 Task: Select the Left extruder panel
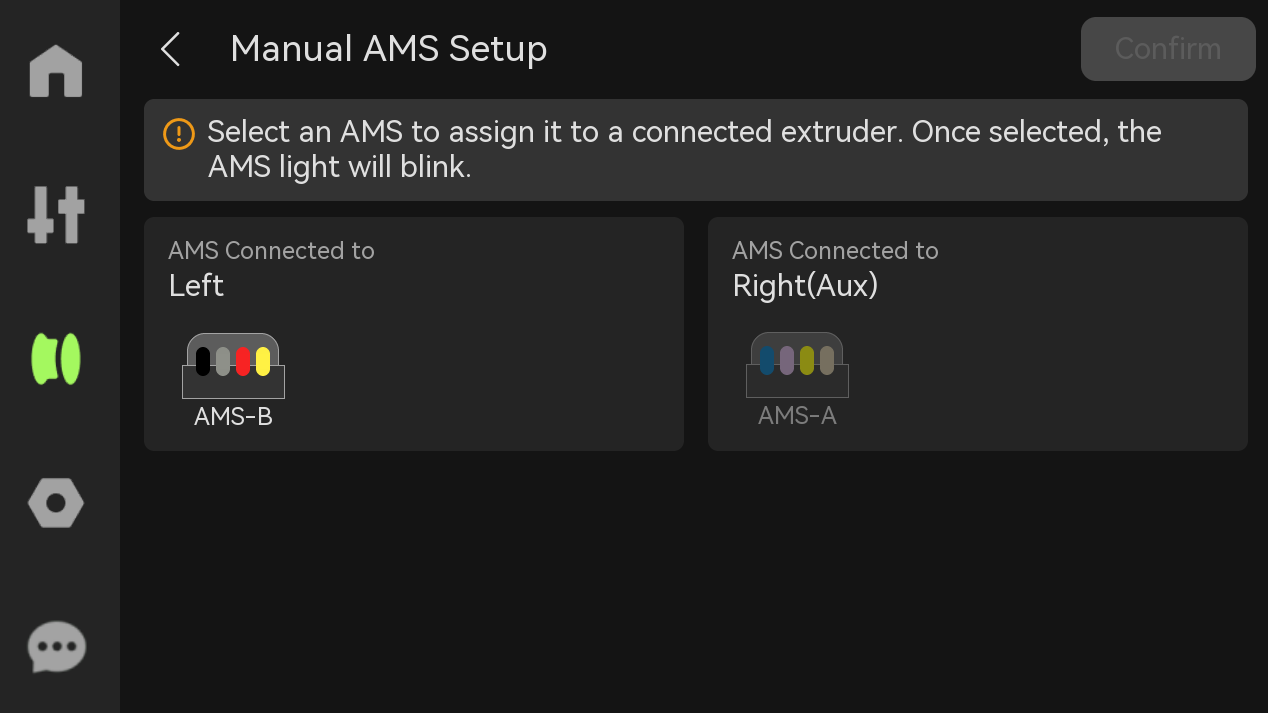click(x=414, y=334)
